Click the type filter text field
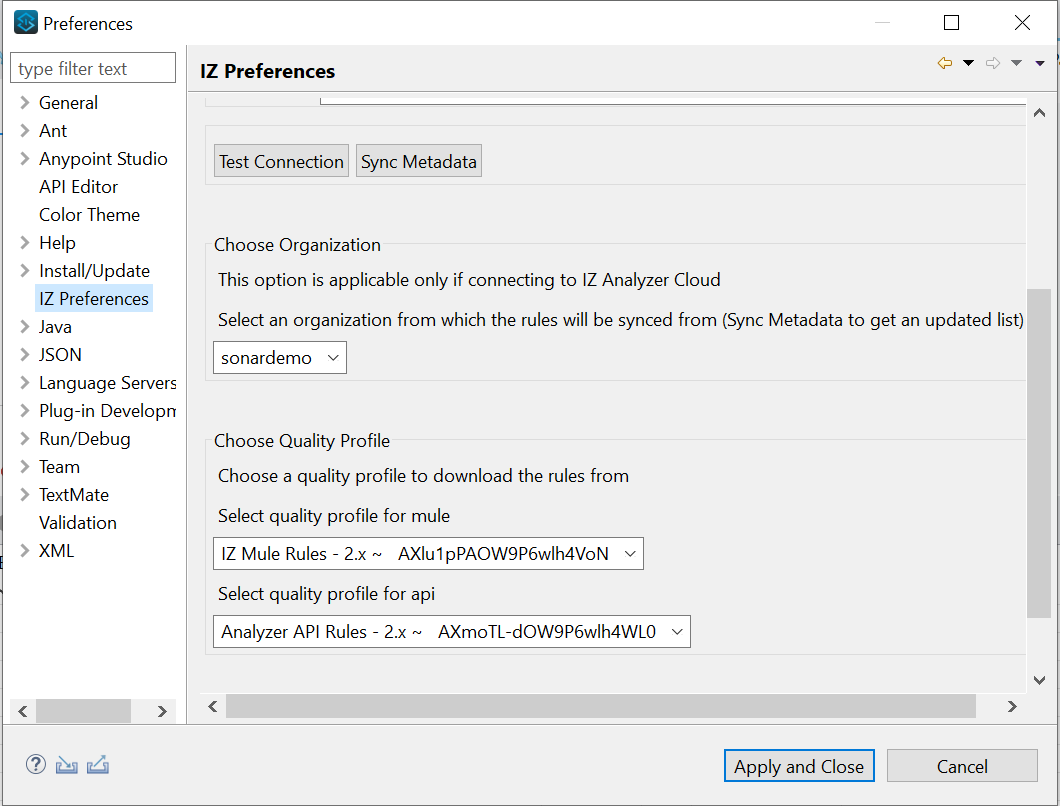Viewport: 1060px width, 806px height. click(93, 68)
